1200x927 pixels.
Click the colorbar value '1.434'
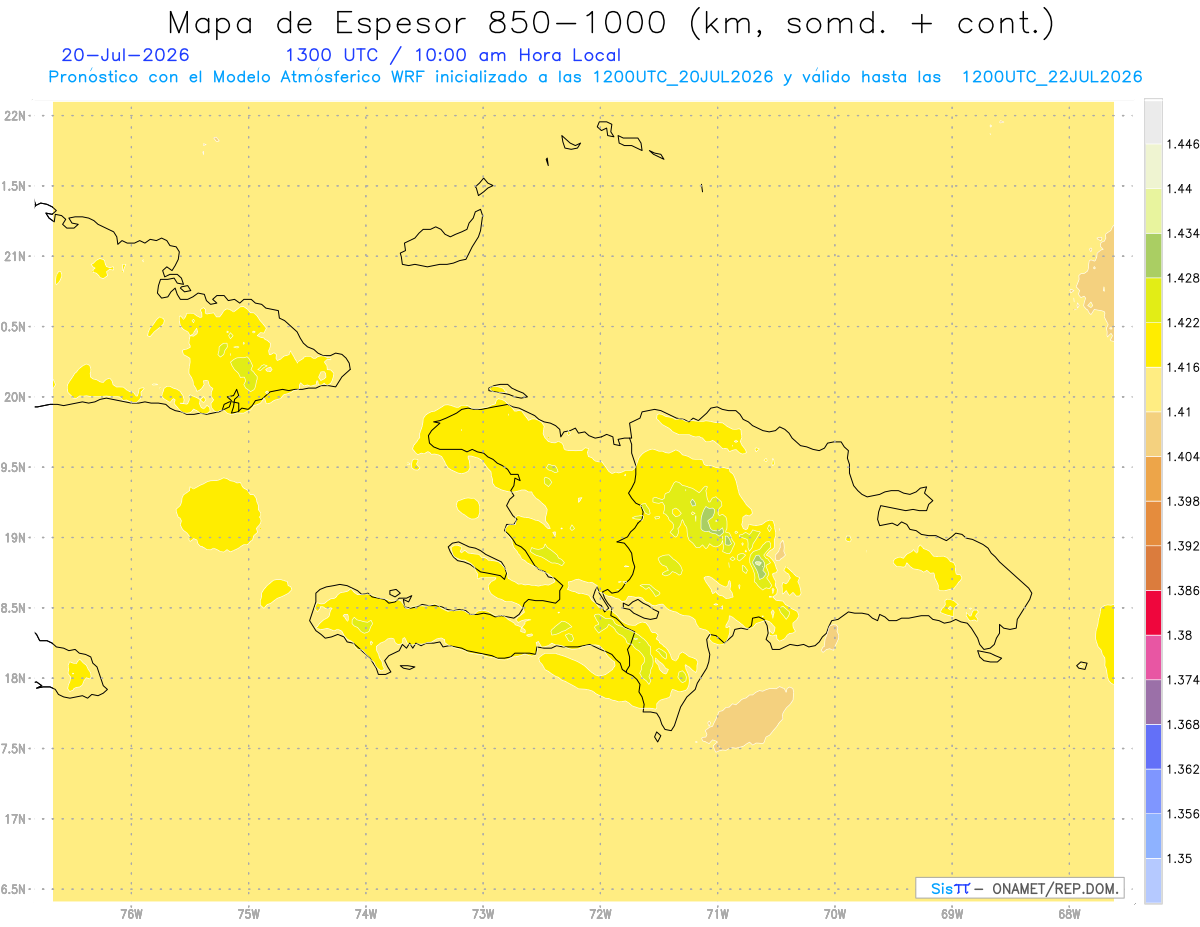(x=1183, y=233)
